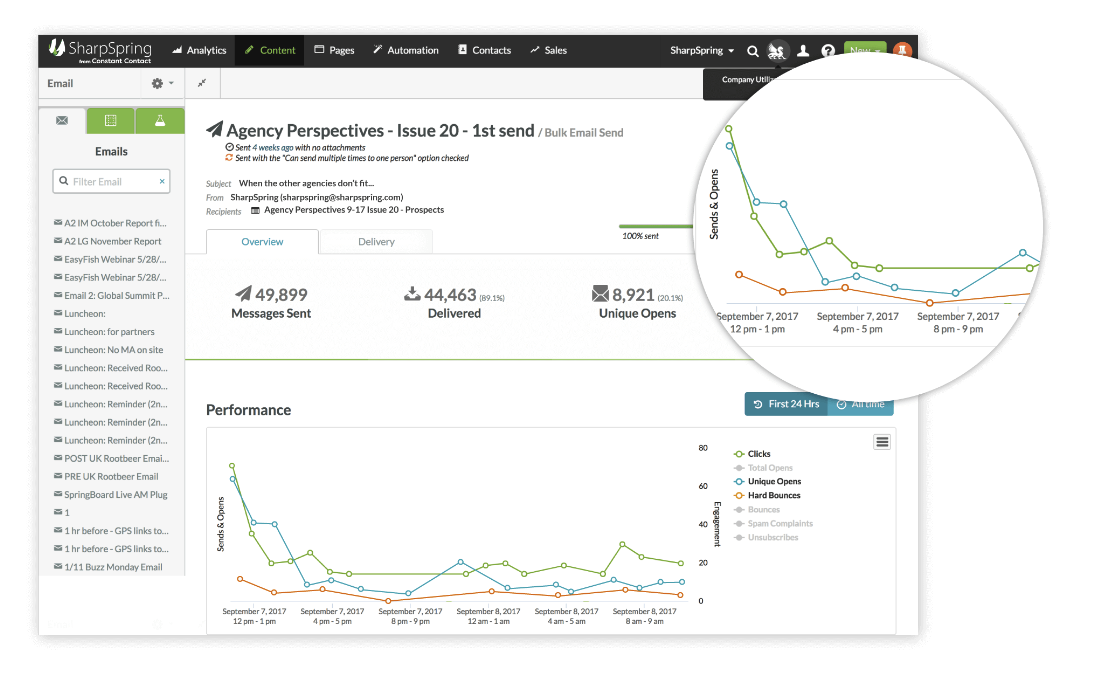Select the envelope Emails tab icon
The width and height of the screenshot is (1116, 677).
click(x=62, y=120)
